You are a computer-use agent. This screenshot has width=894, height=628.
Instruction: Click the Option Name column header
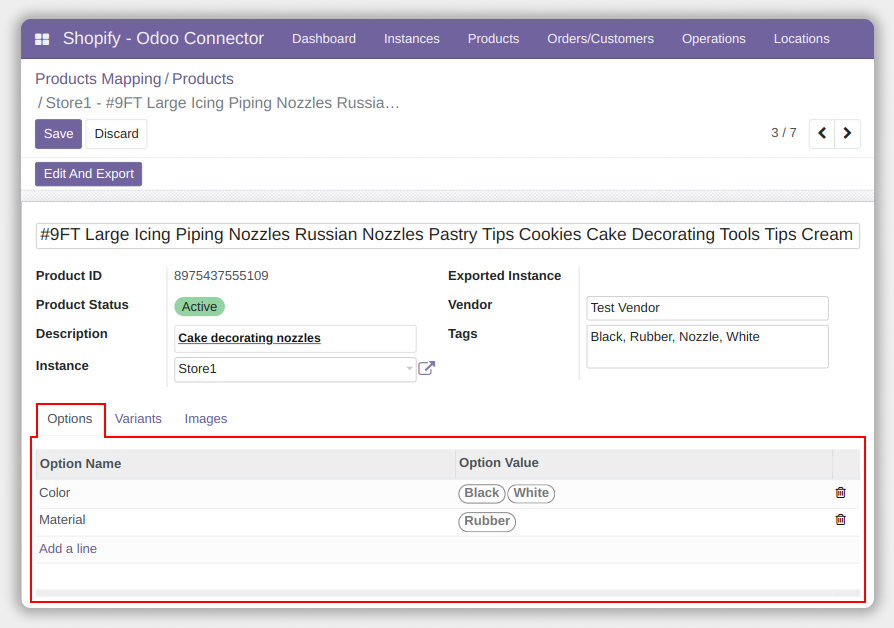coord(245,463)
